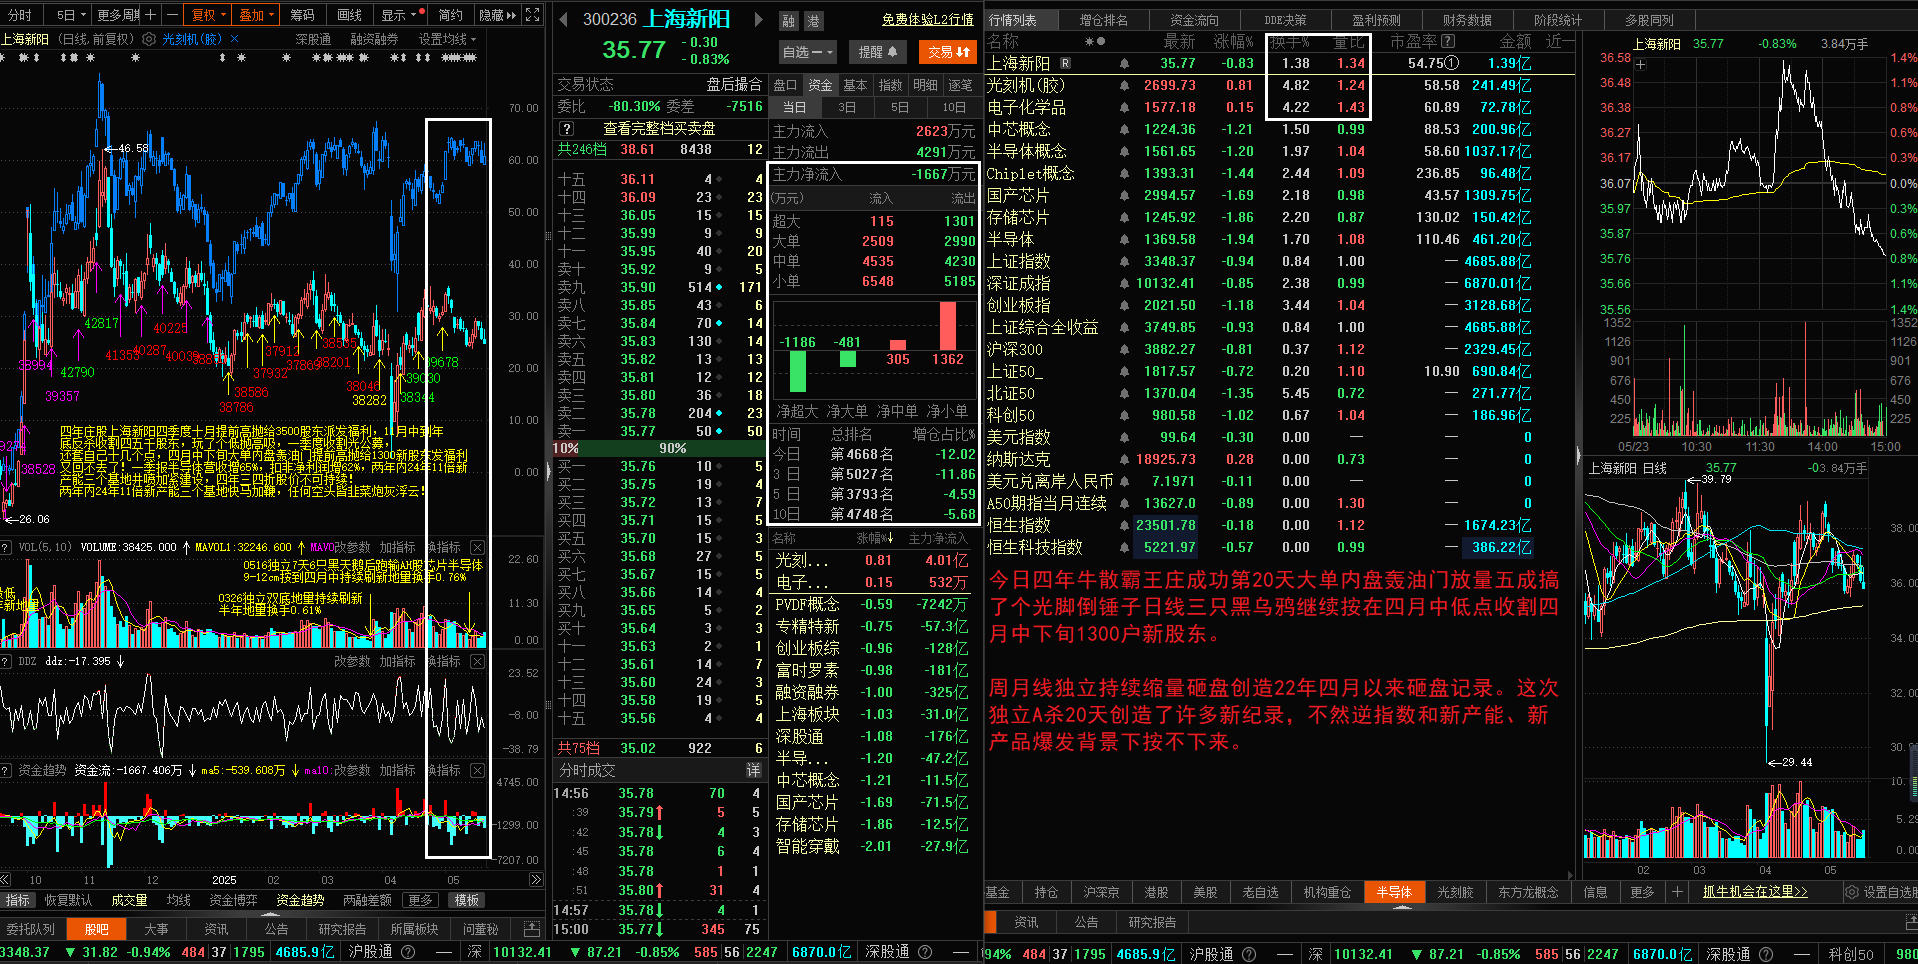This screenshot has height=964, width=1918.
Task: Click 加指标 in the DDZ panel
Action: pos(397,661)
